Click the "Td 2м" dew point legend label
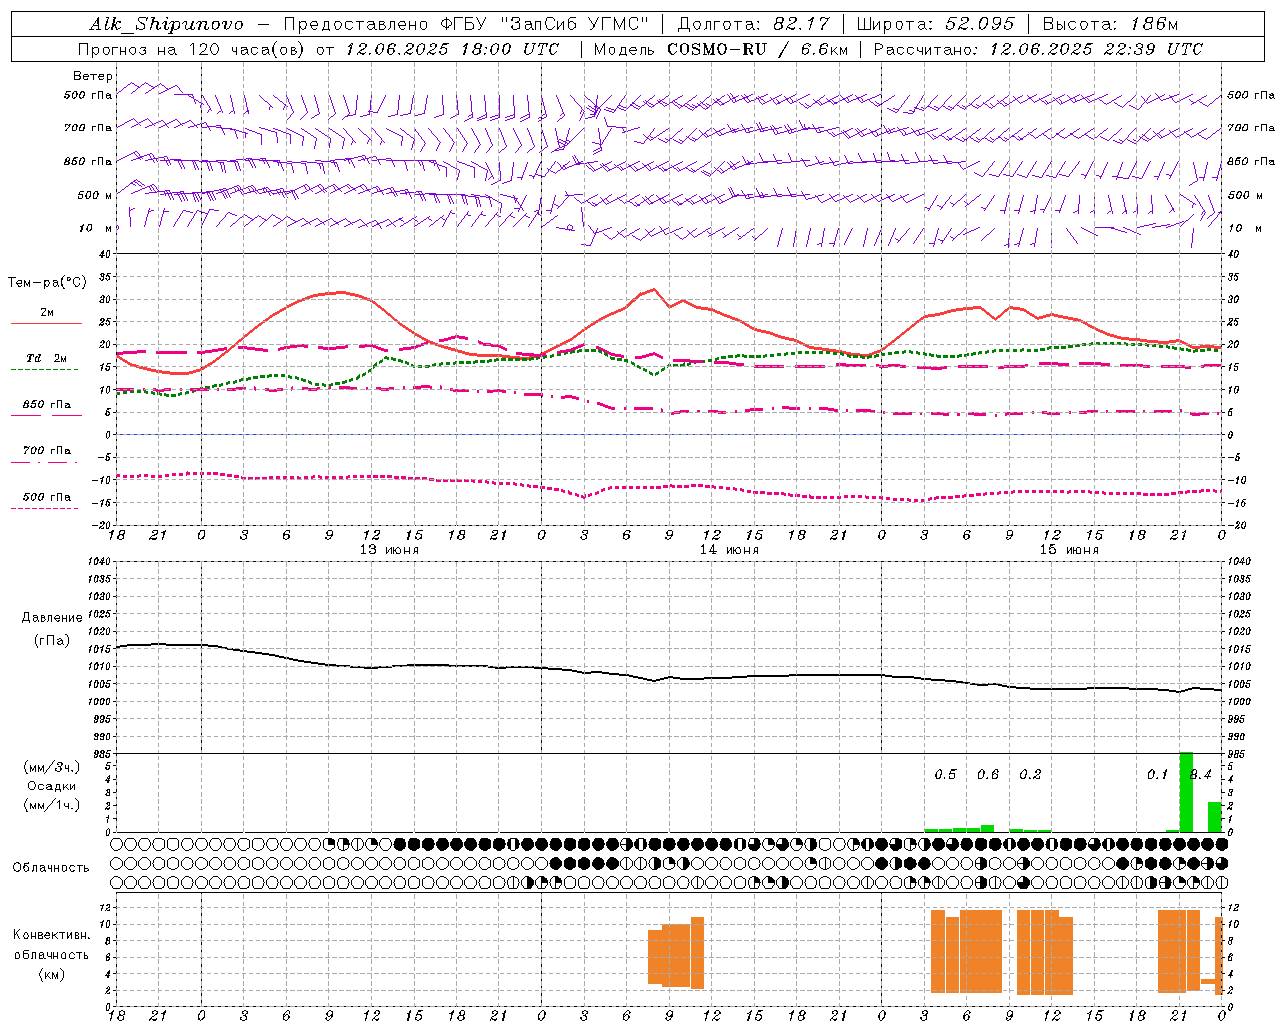This screenshot has height=1024, width=1280. pyautogui.click(x=46, y=358)
